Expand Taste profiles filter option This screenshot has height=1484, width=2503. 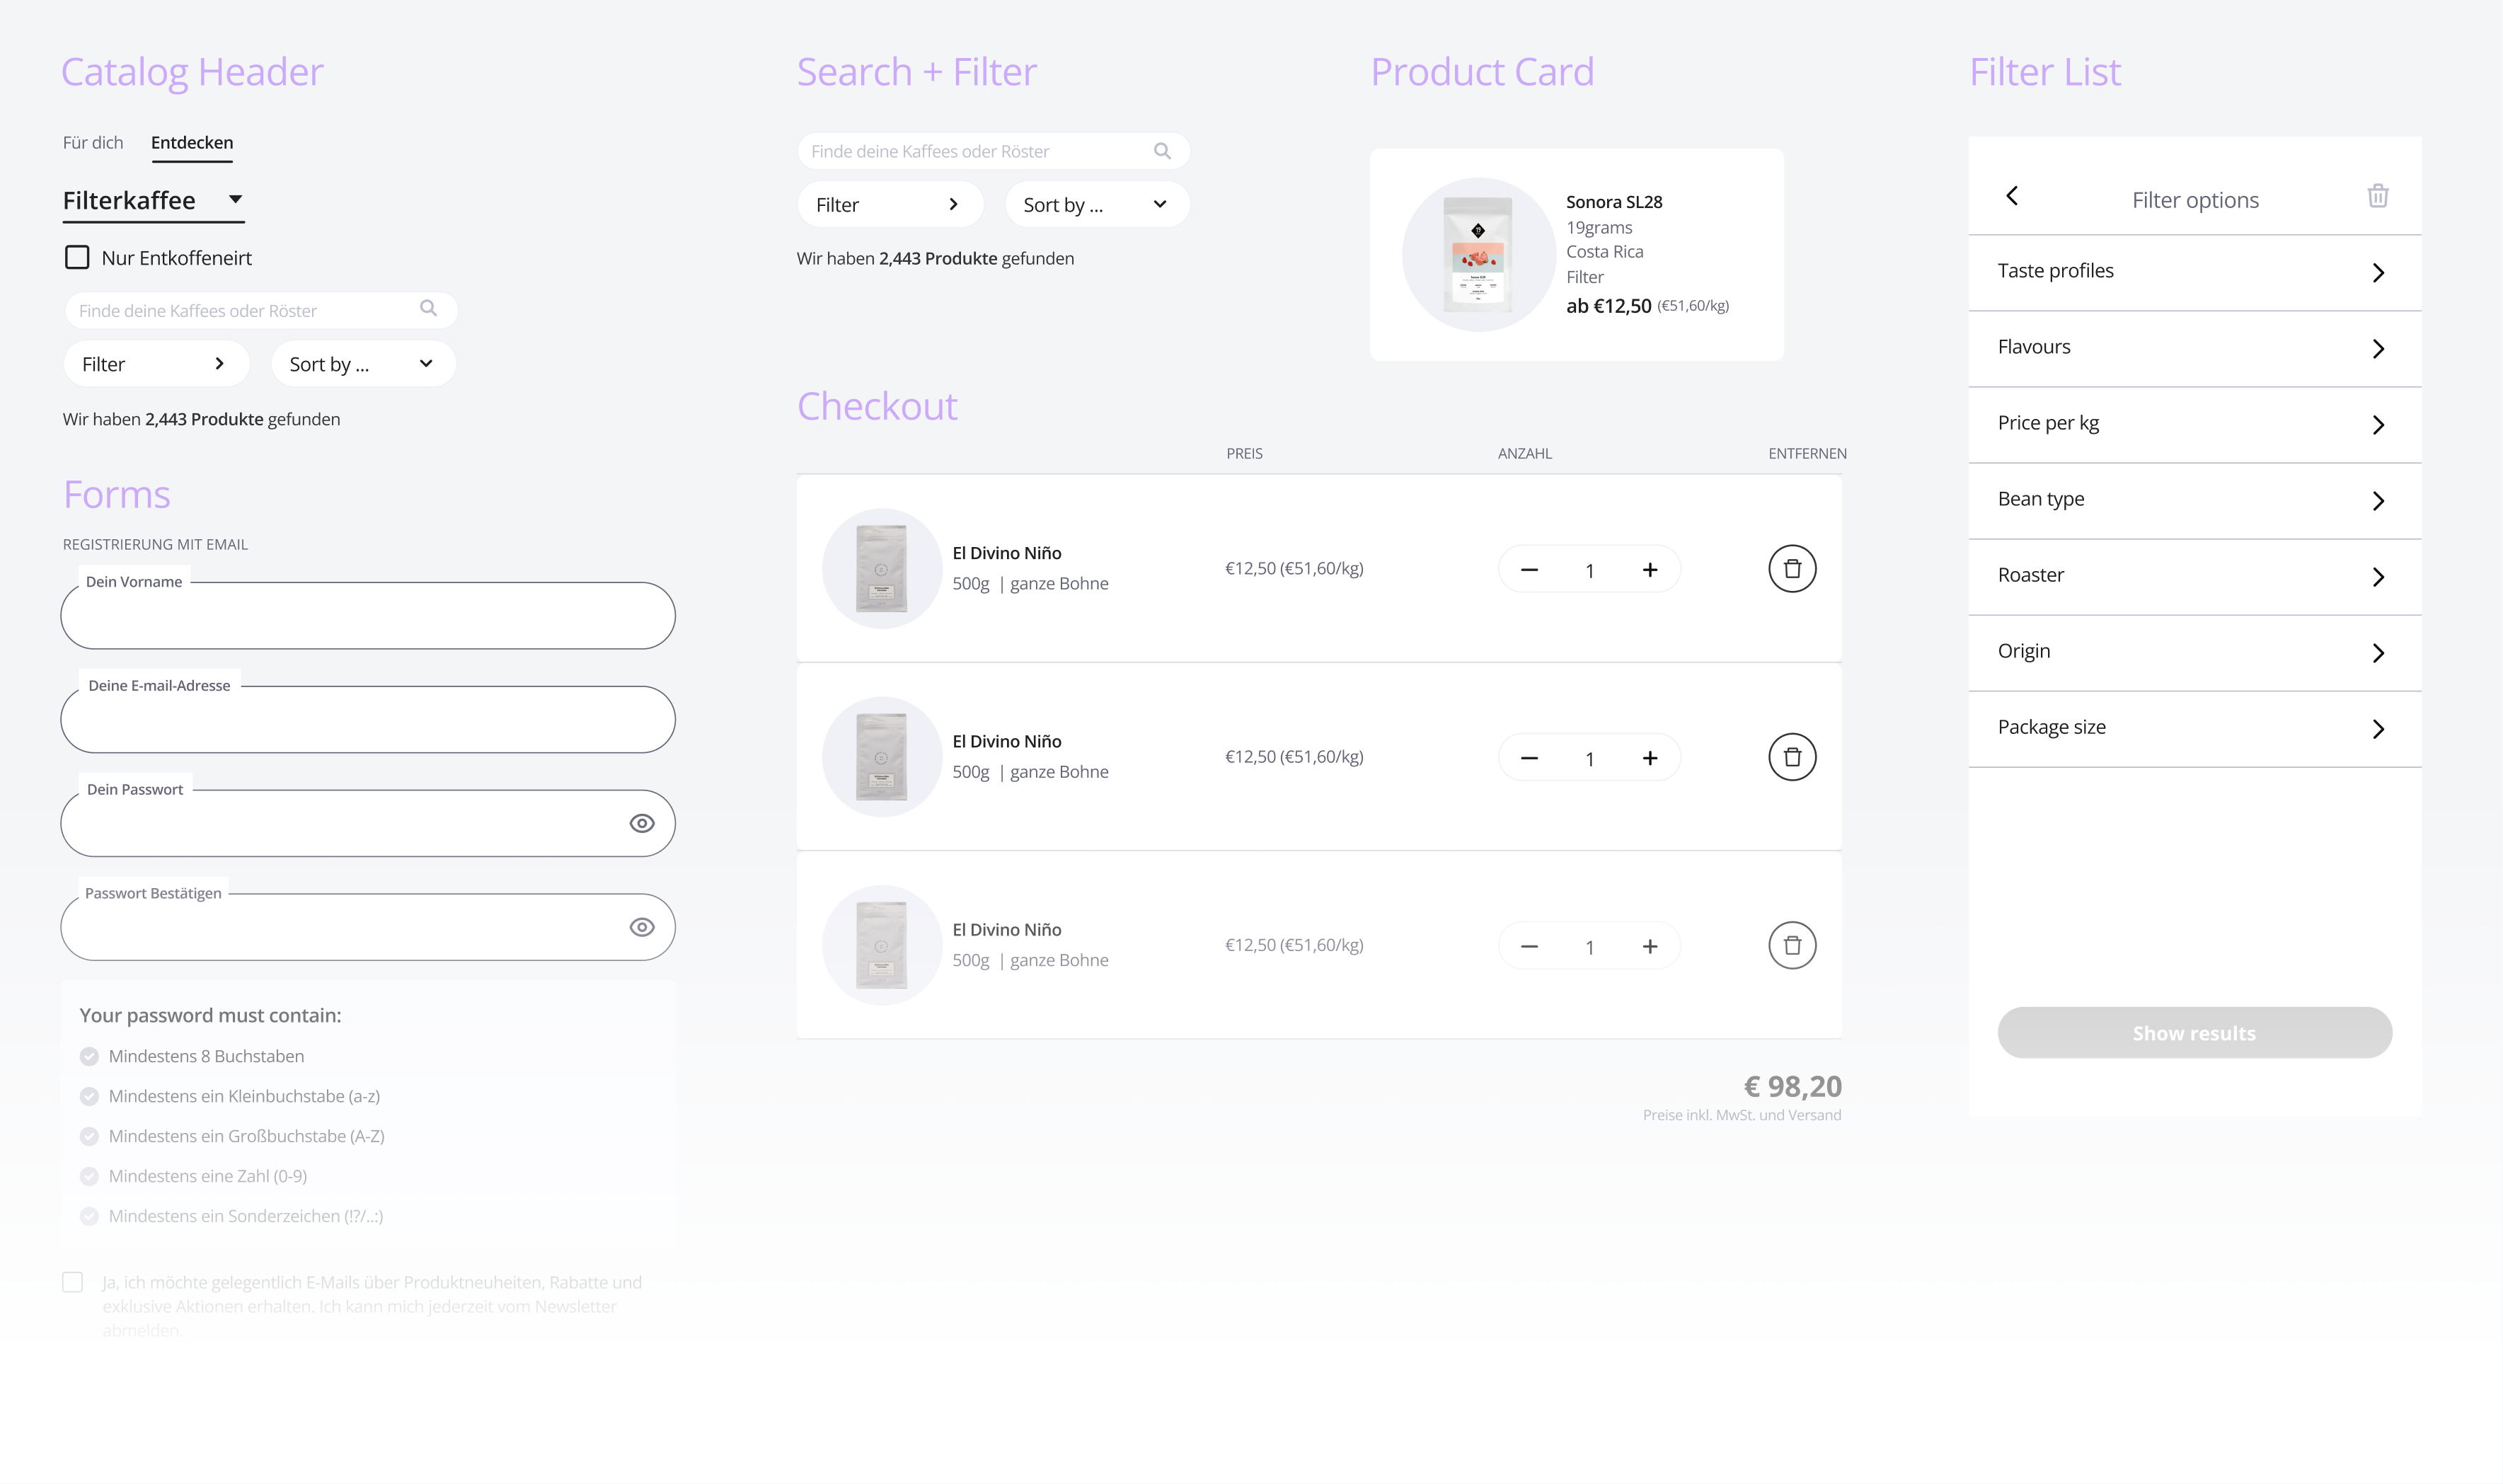pos(2194,272)
